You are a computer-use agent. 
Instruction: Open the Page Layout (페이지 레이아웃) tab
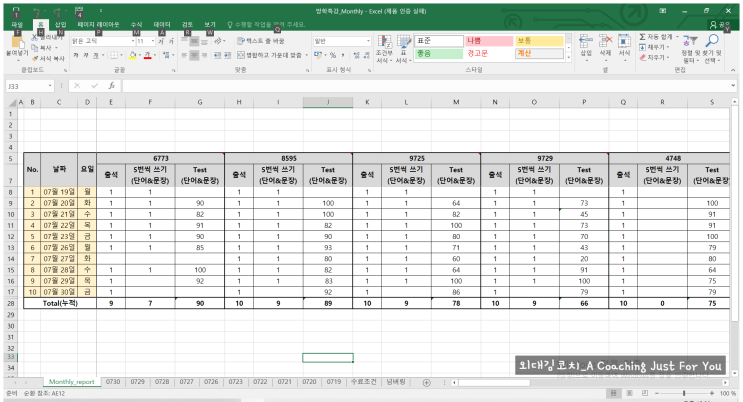98,25
